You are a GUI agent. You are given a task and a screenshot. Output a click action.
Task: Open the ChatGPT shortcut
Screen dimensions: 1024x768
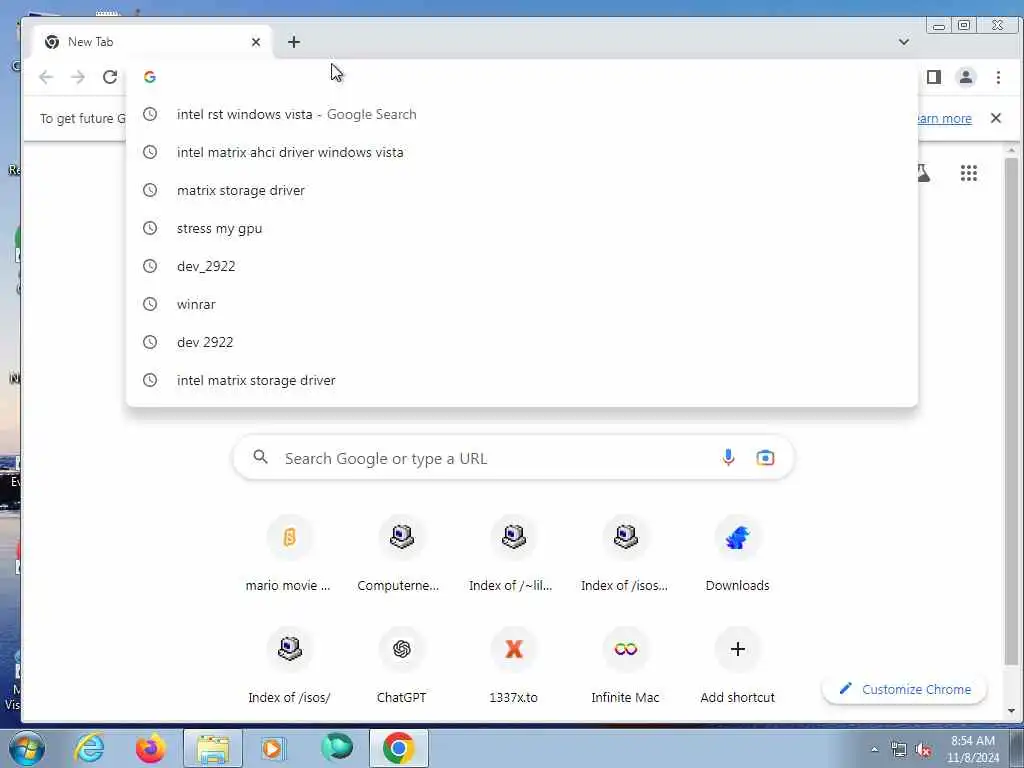point(401,664)
